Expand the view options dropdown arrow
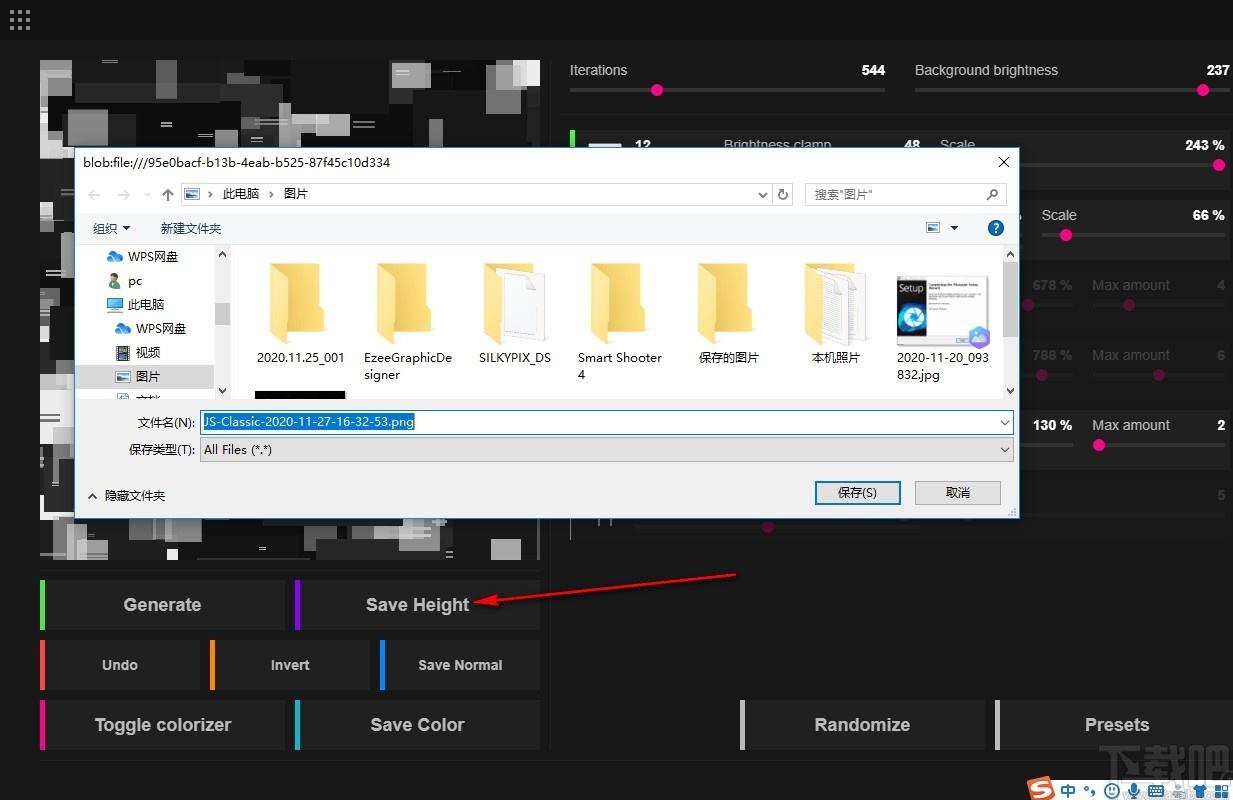This screenshot has height=800, width=1233. click(x=954, y=228)
